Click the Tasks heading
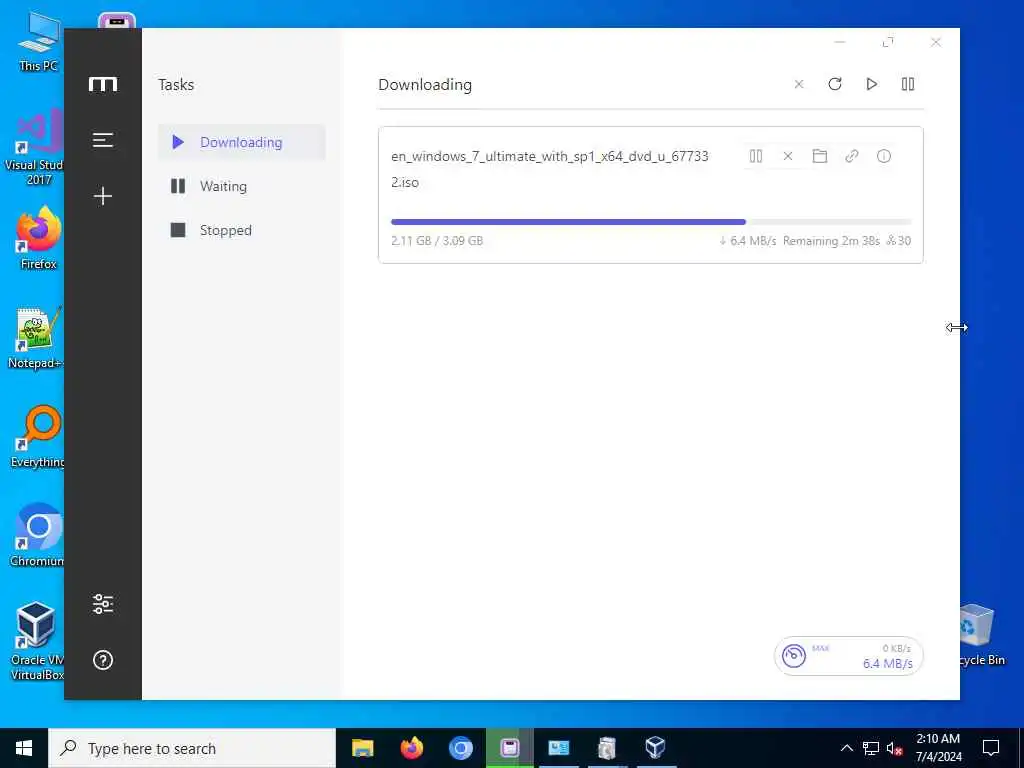The width and height of the screenshot is (1024, 768). 176,84
